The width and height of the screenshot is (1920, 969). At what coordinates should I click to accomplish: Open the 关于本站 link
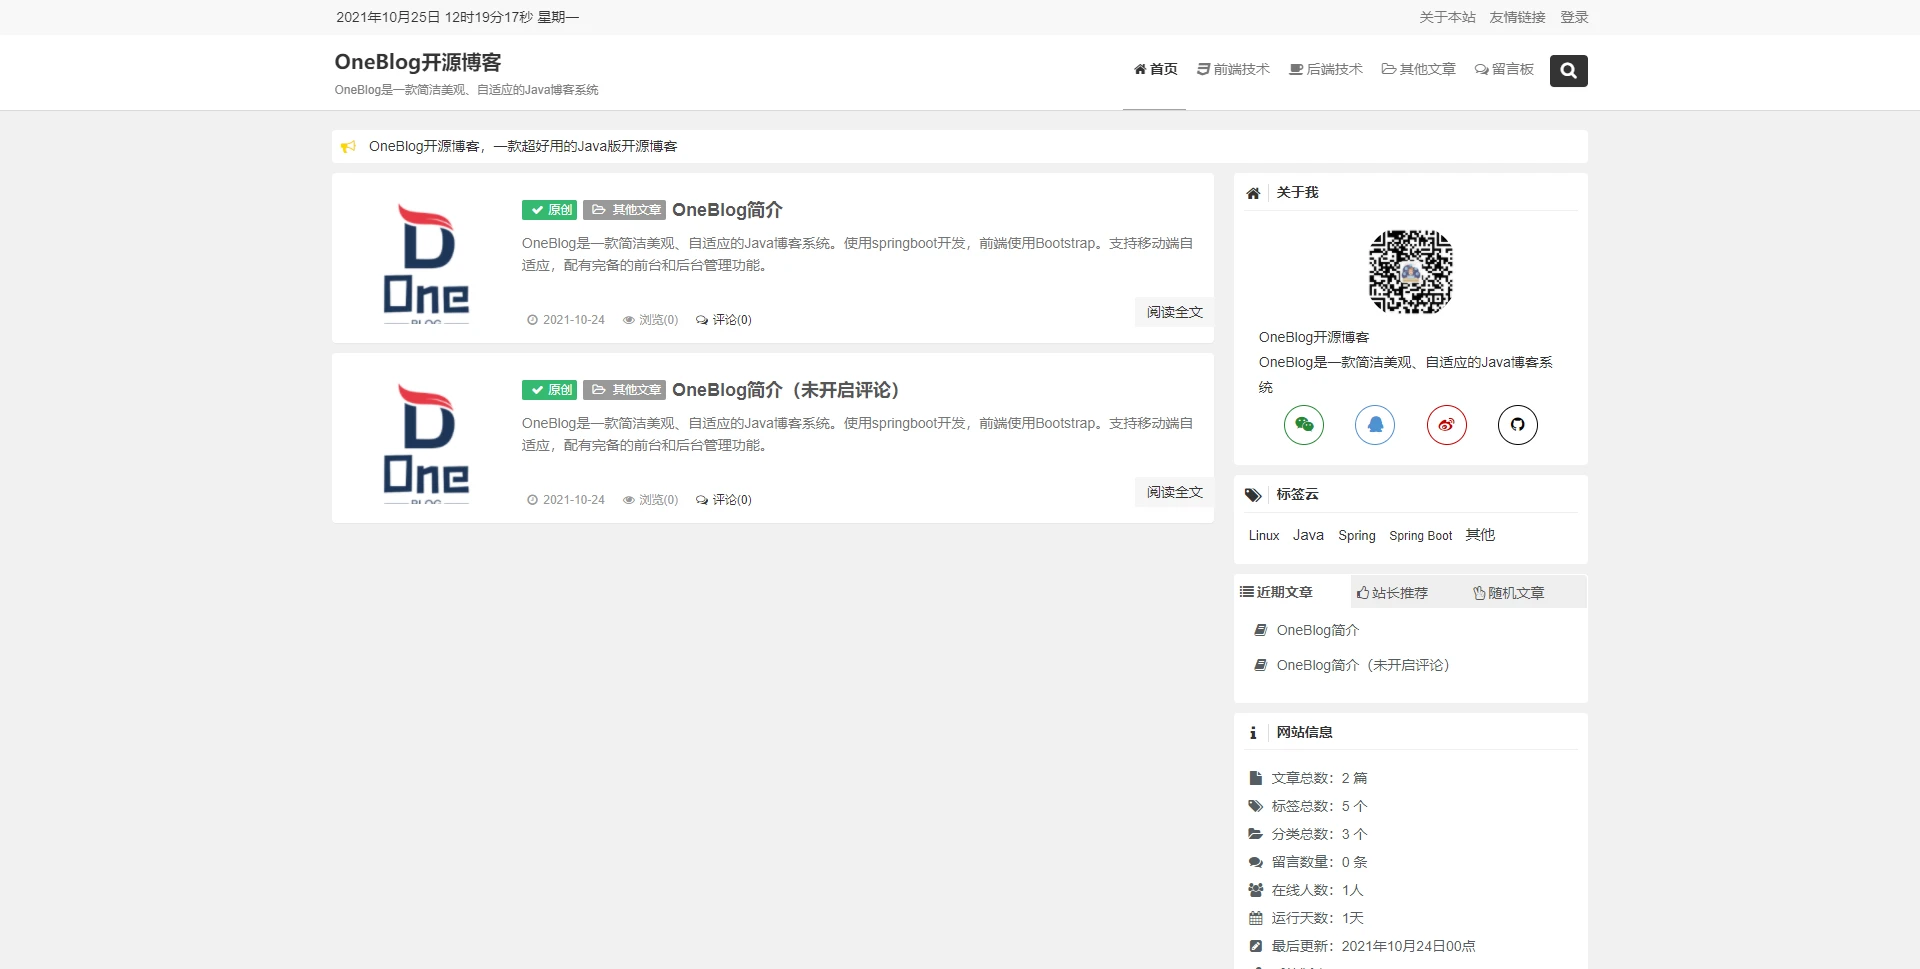click(1447, 17)
